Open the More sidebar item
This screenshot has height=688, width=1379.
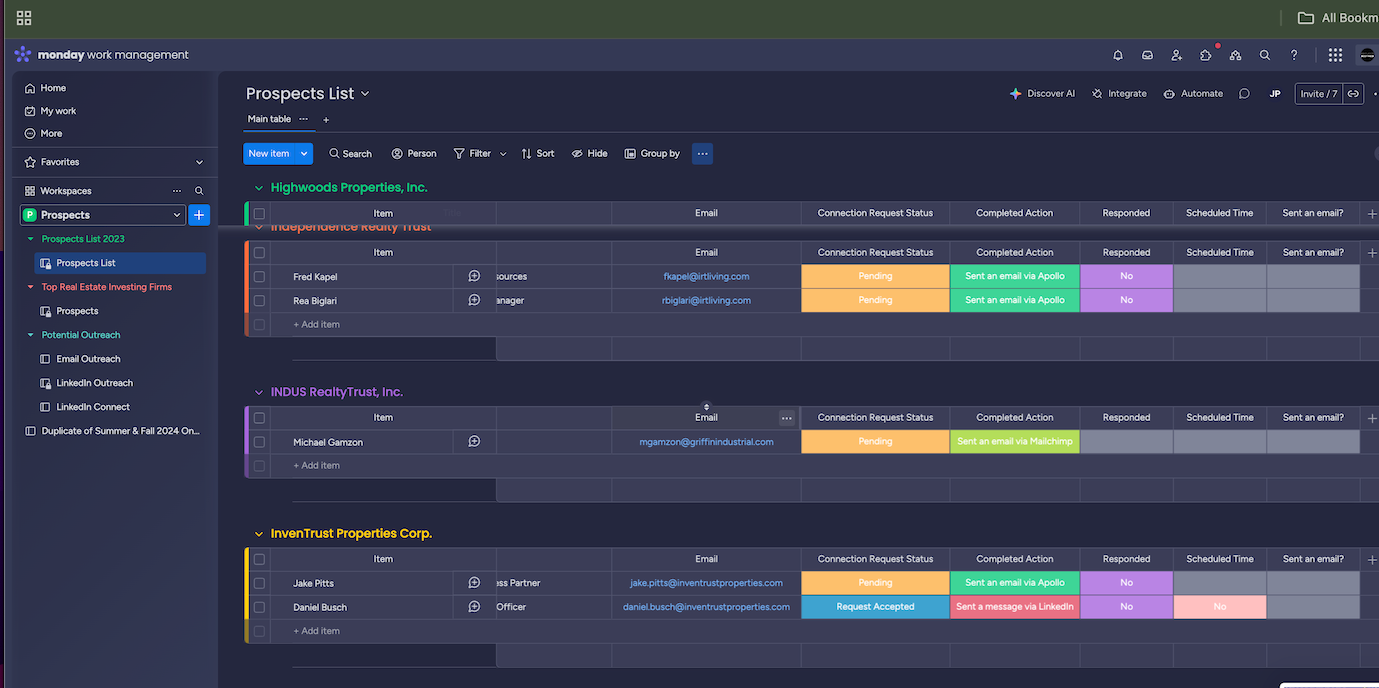pos(43,133)
